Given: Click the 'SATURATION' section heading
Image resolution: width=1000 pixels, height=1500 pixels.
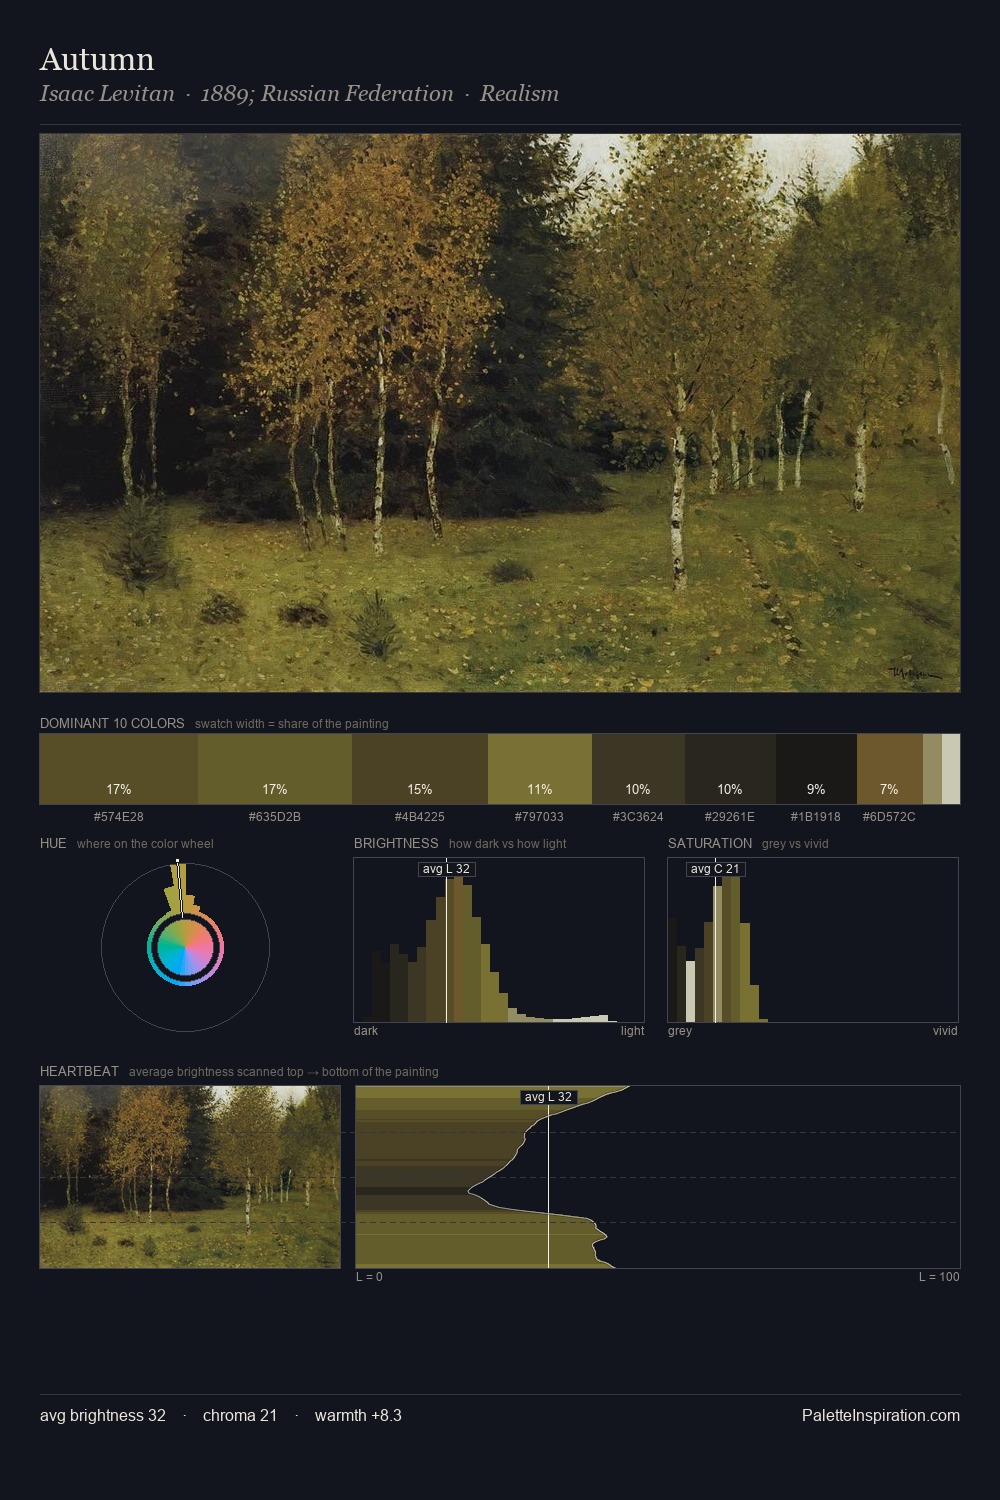Looking at the screenshot, I should coord(710,843).
